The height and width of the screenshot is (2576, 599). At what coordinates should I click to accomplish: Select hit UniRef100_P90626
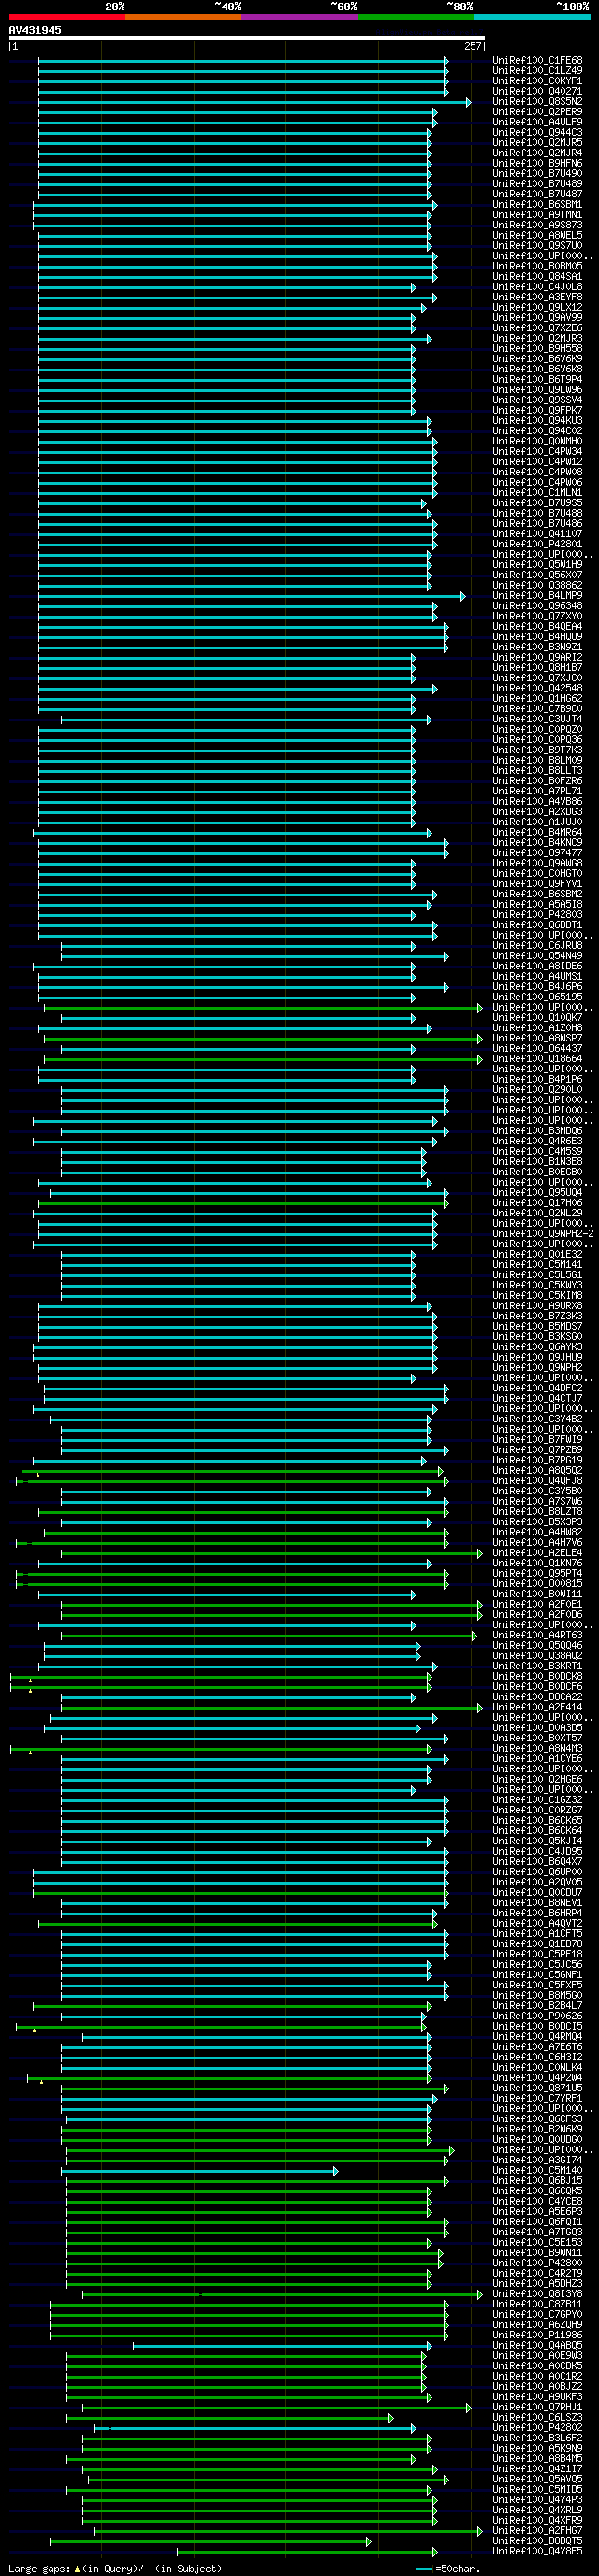[x=537, y=2016]
